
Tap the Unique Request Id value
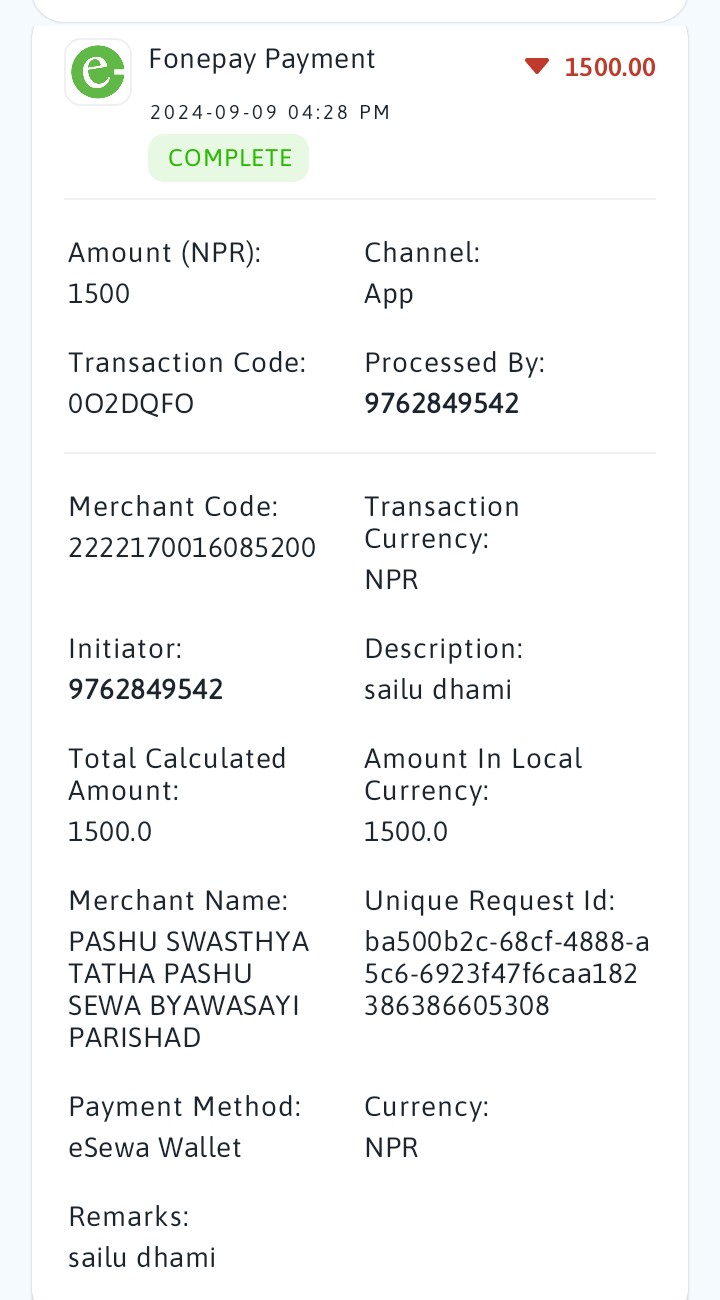[508, 974]
